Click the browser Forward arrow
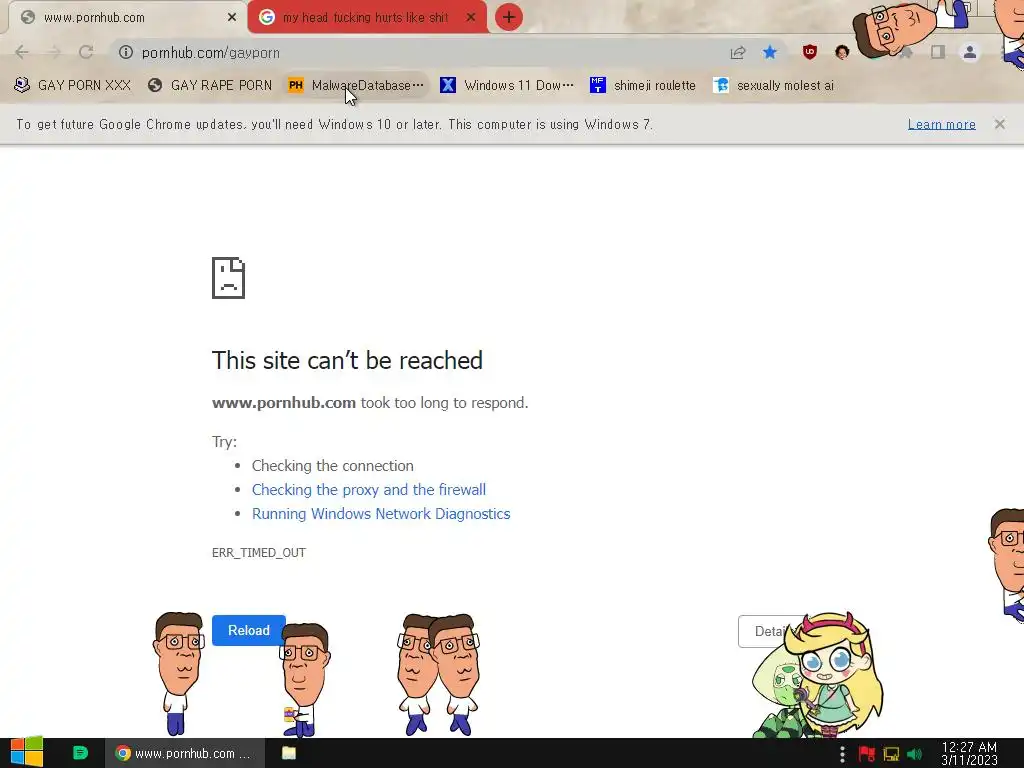1024x768 pixels. 54,52
